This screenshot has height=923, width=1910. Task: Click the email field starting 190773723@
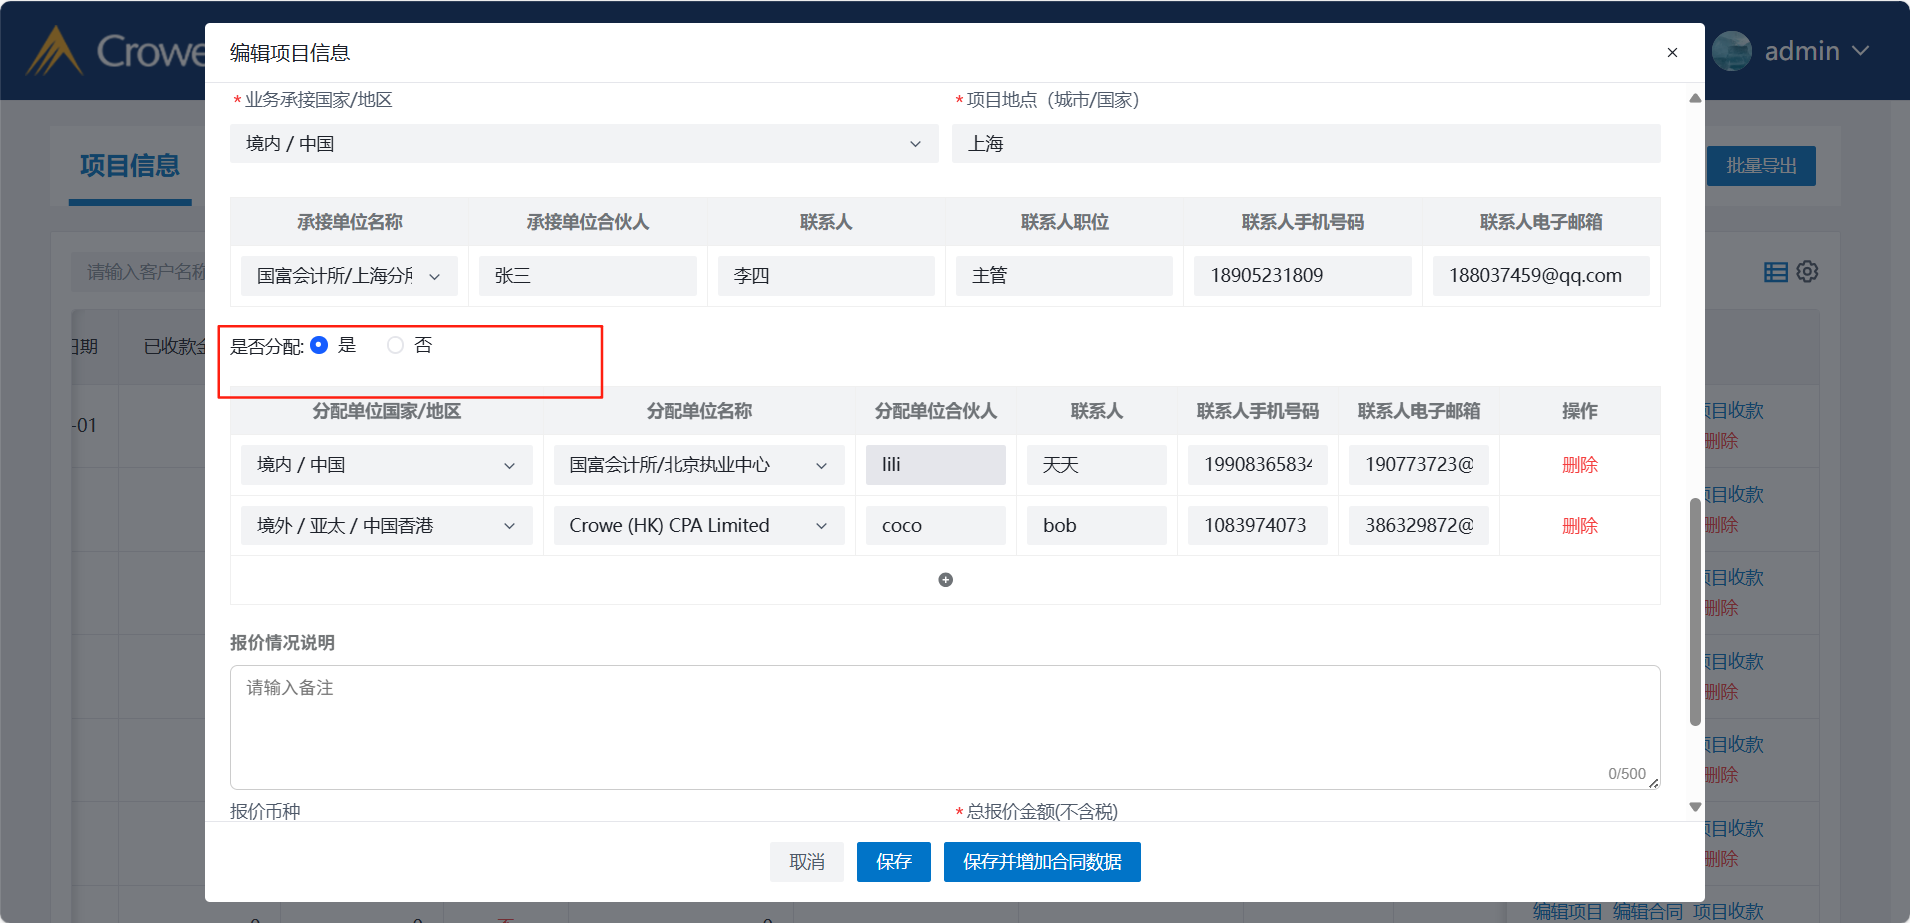pos(1419,465)
